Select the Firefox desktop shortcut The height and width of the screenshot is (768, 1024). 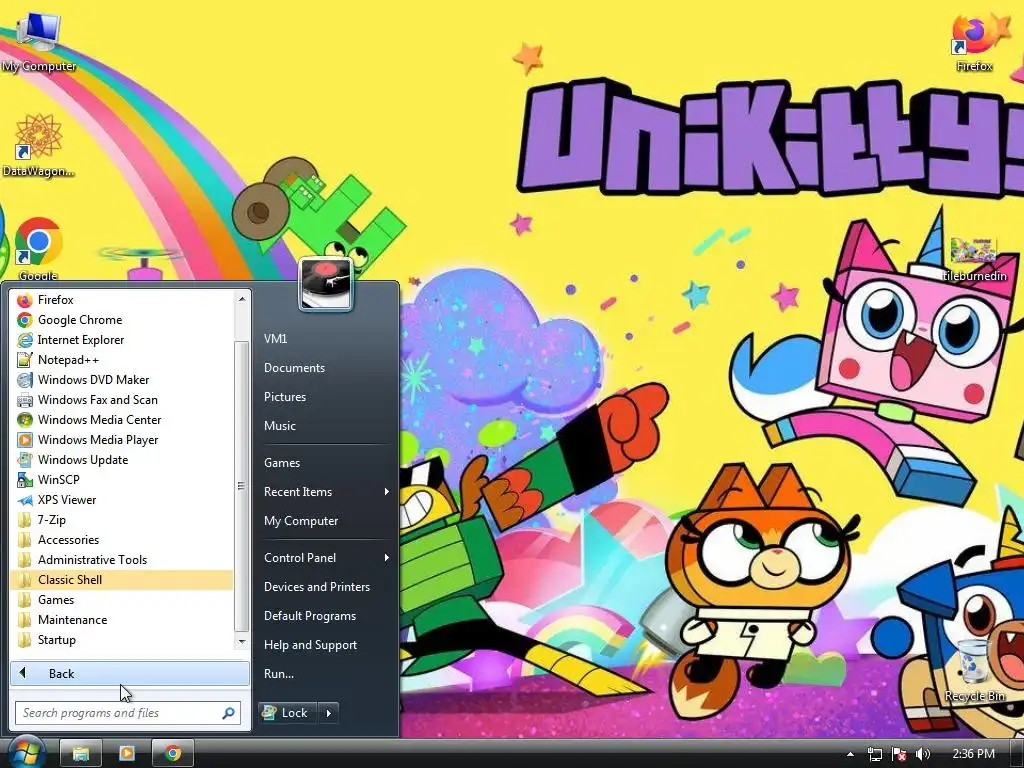click(x=974, y=42)
